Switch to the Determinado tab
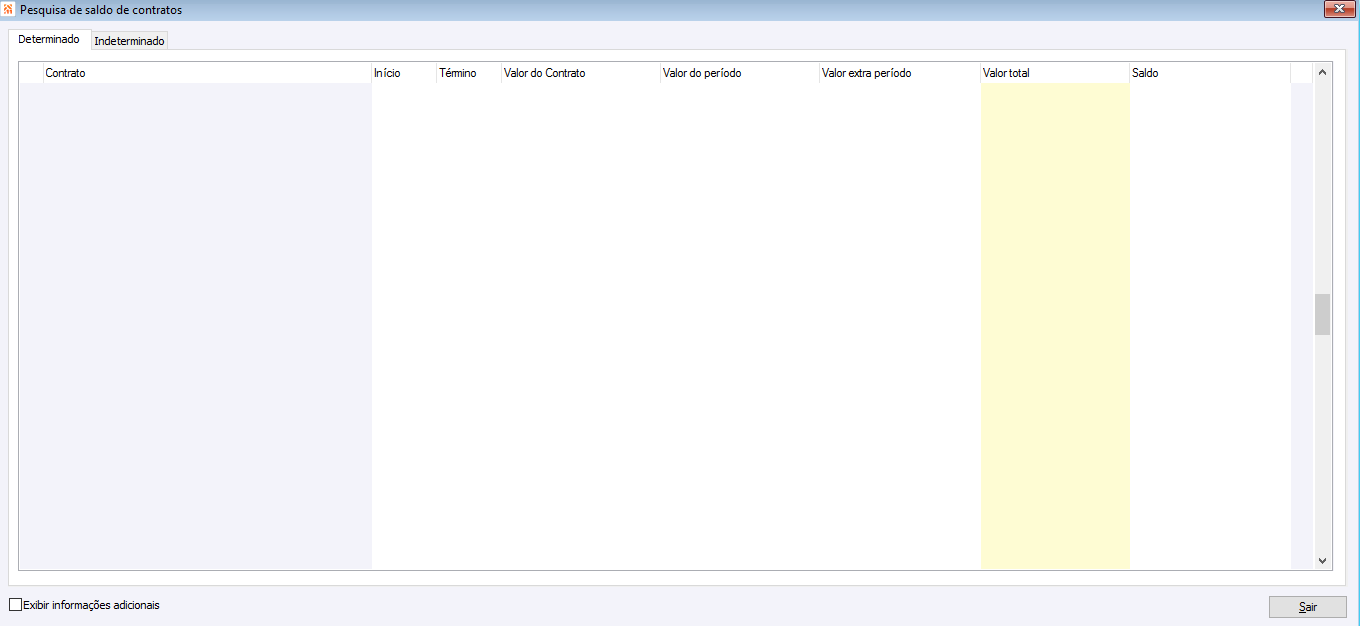 [49, 40]
